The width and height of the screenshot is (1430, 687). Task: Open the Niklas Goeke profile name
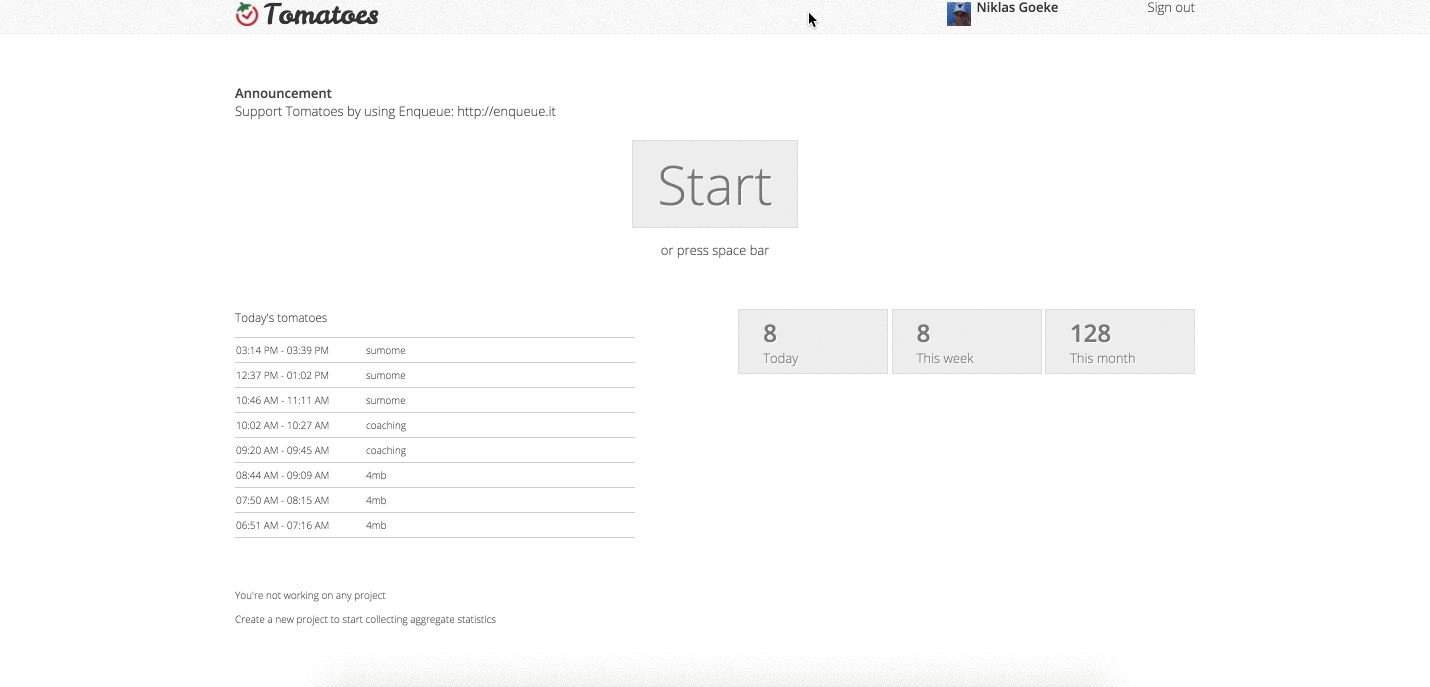(x=1017, y=8)
